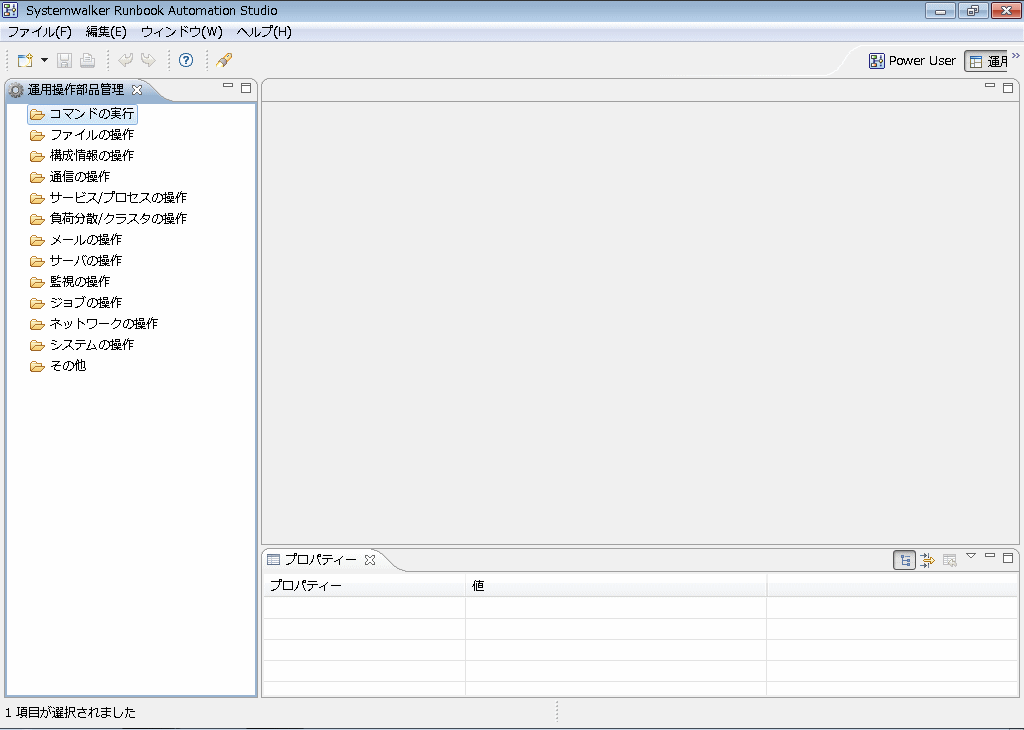Select the 通信の操作 folder
The image size is (1024, 730).
tap(70, 177)
